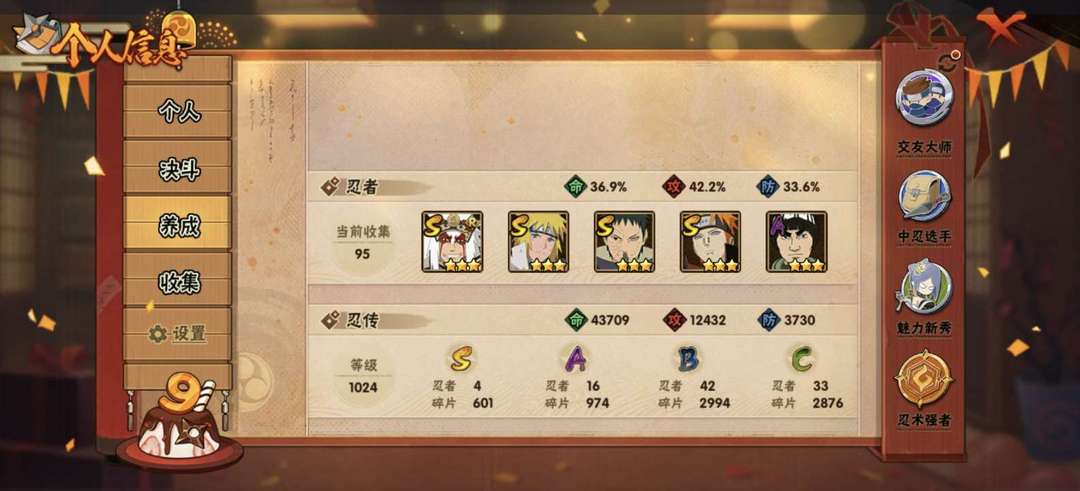
Task: Click the orange-haired Pain ninja portrait
Action: (x=710, y=242)
